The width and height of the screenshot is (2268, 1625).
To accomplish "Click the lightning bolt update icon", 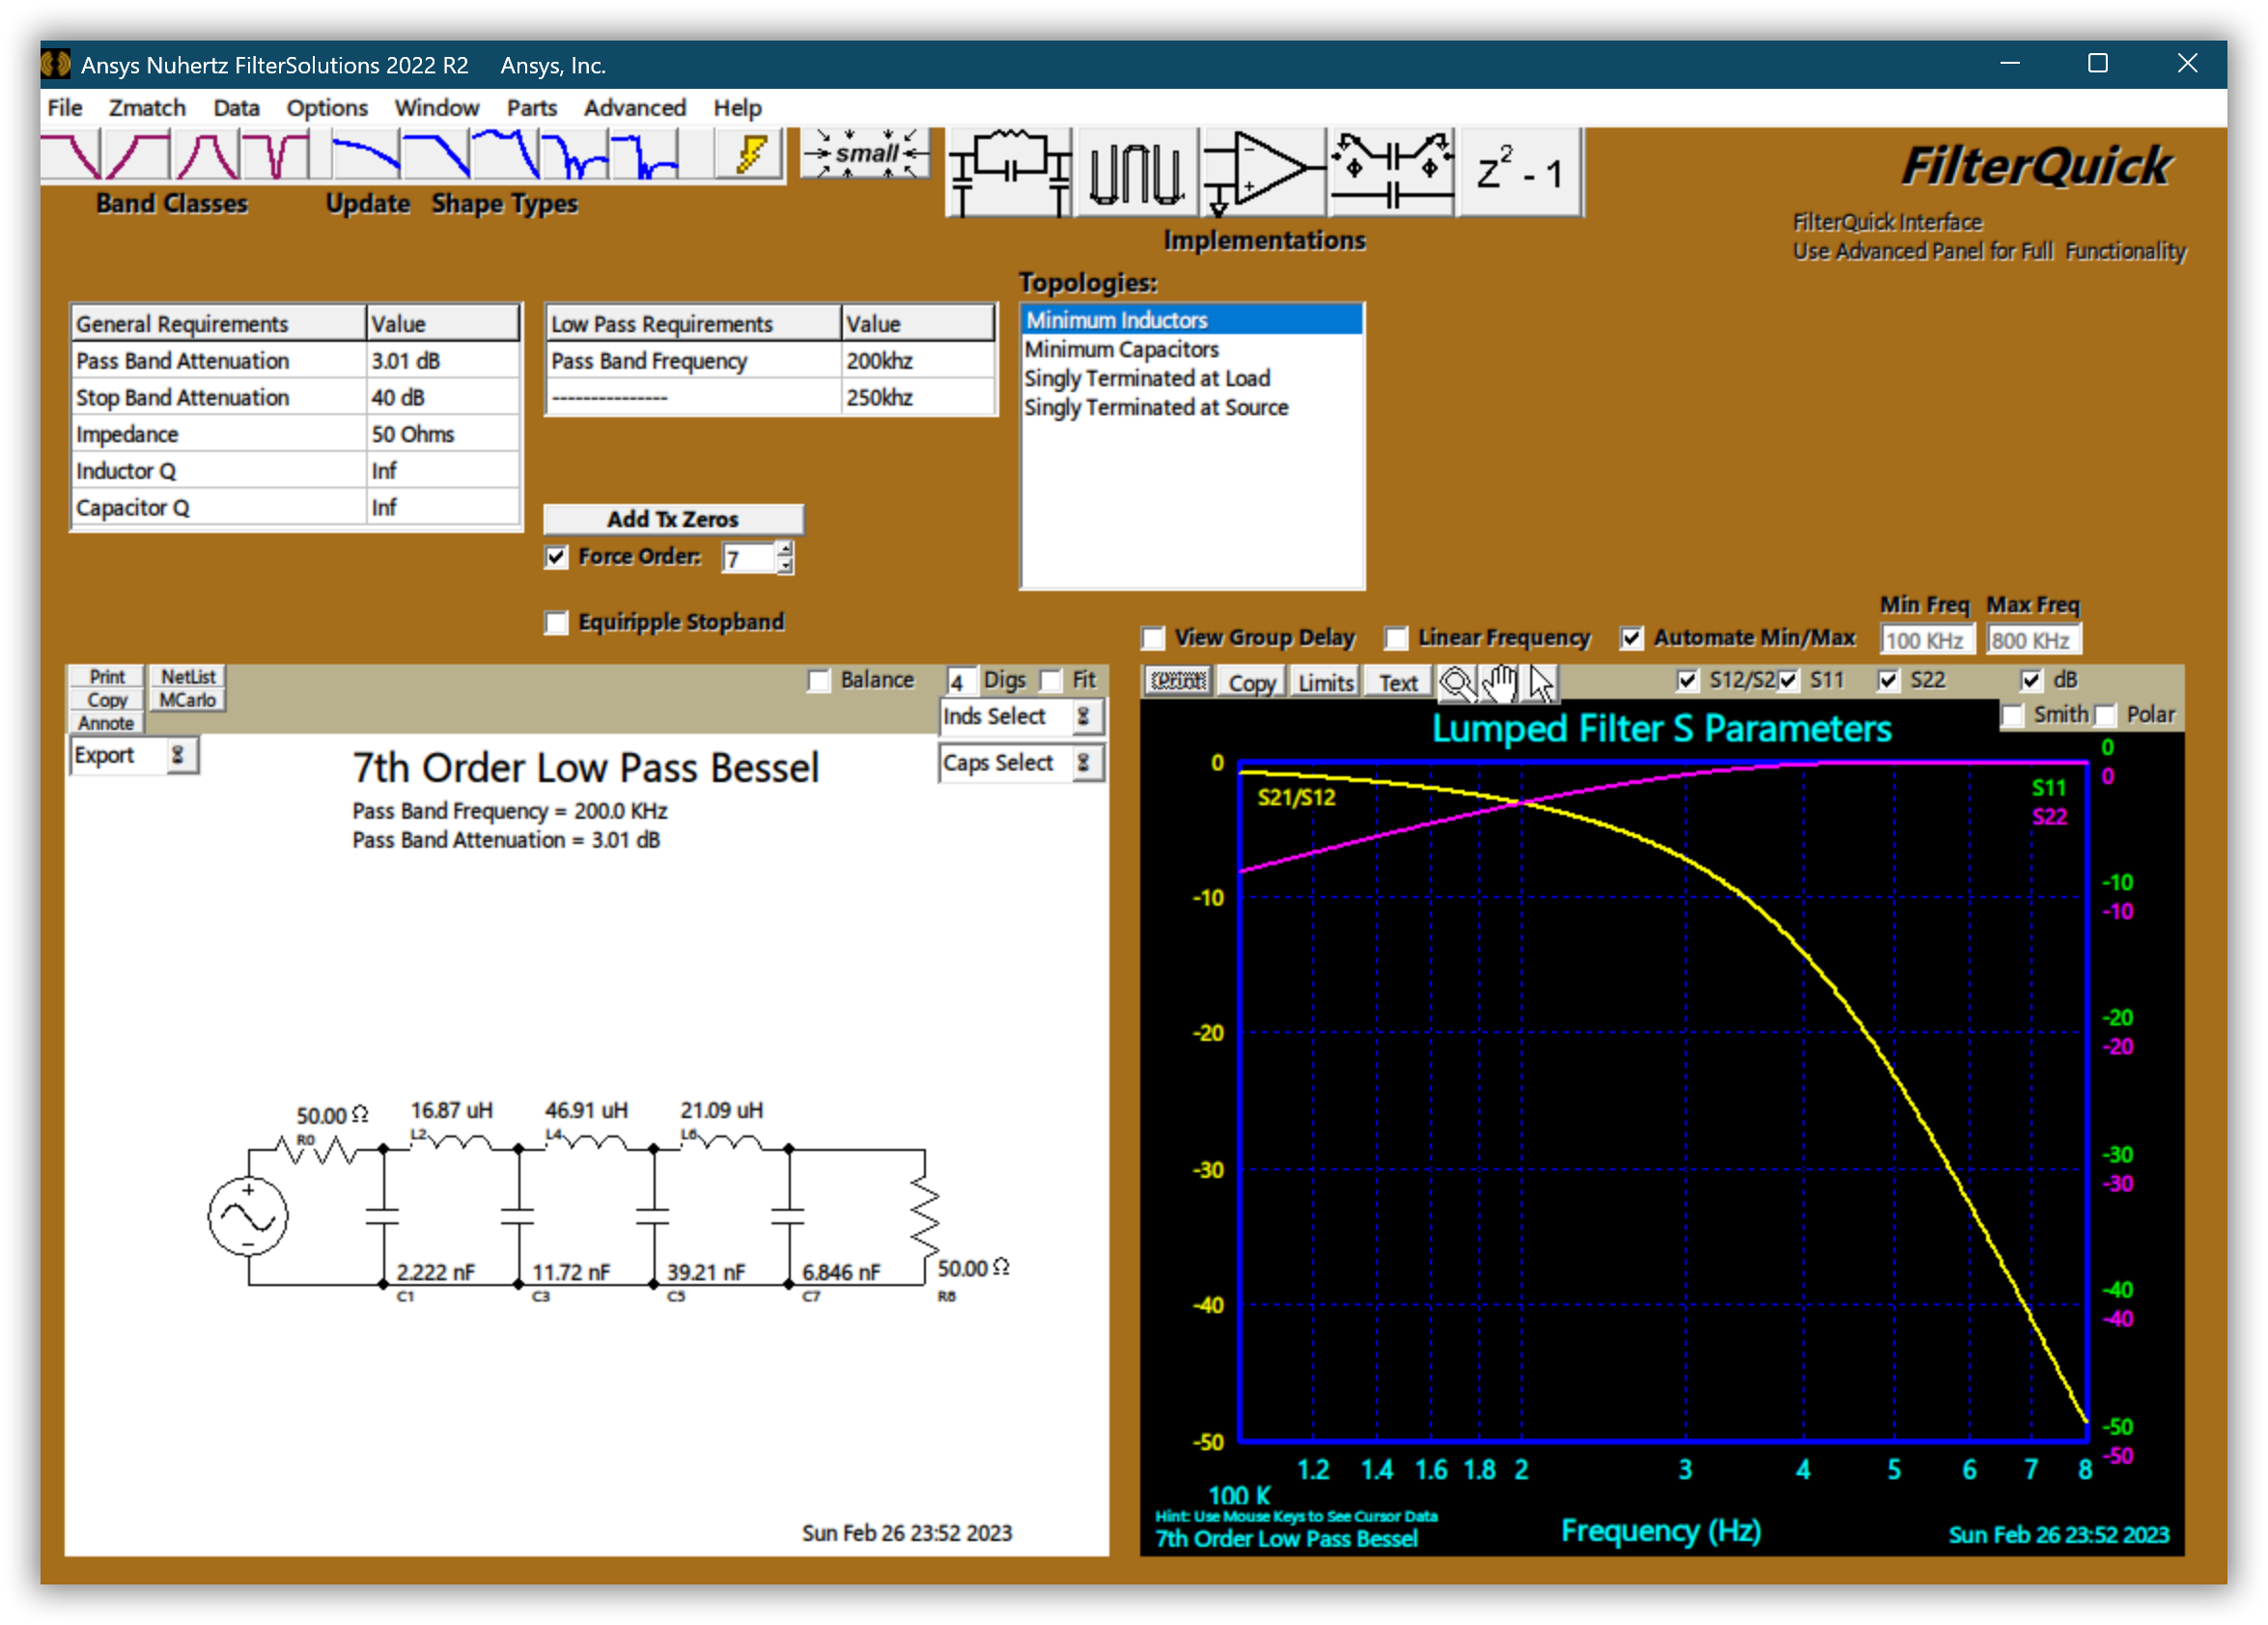I will coord(749,155).
